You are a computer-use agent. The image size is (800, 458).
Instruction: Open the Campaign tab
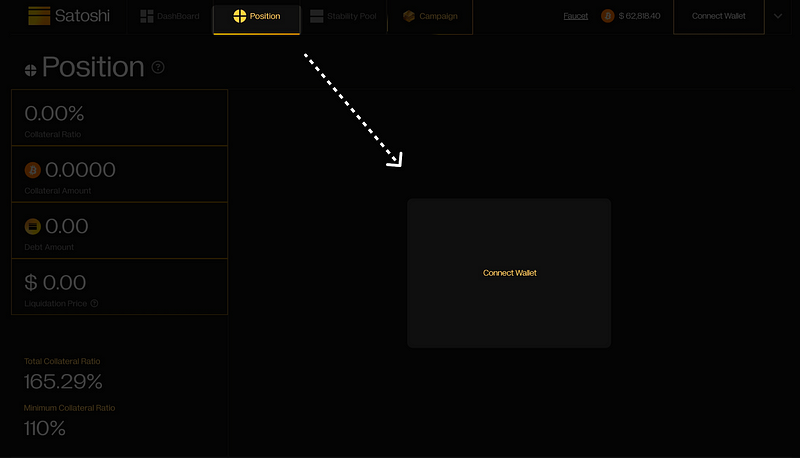pyautogui.click(x=430, y=16)
